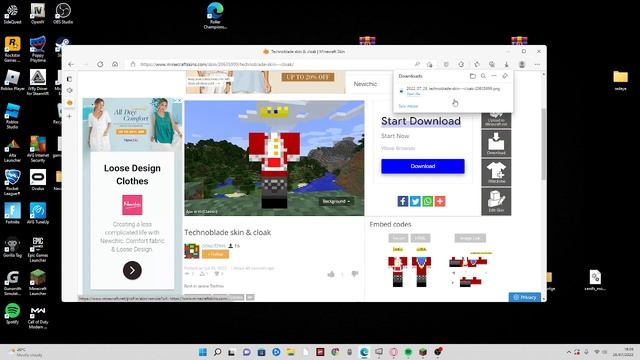This screenshot has height=360, width=640.
Task: Click the page vertical scrollbar
Action: (x=543, y=145)
